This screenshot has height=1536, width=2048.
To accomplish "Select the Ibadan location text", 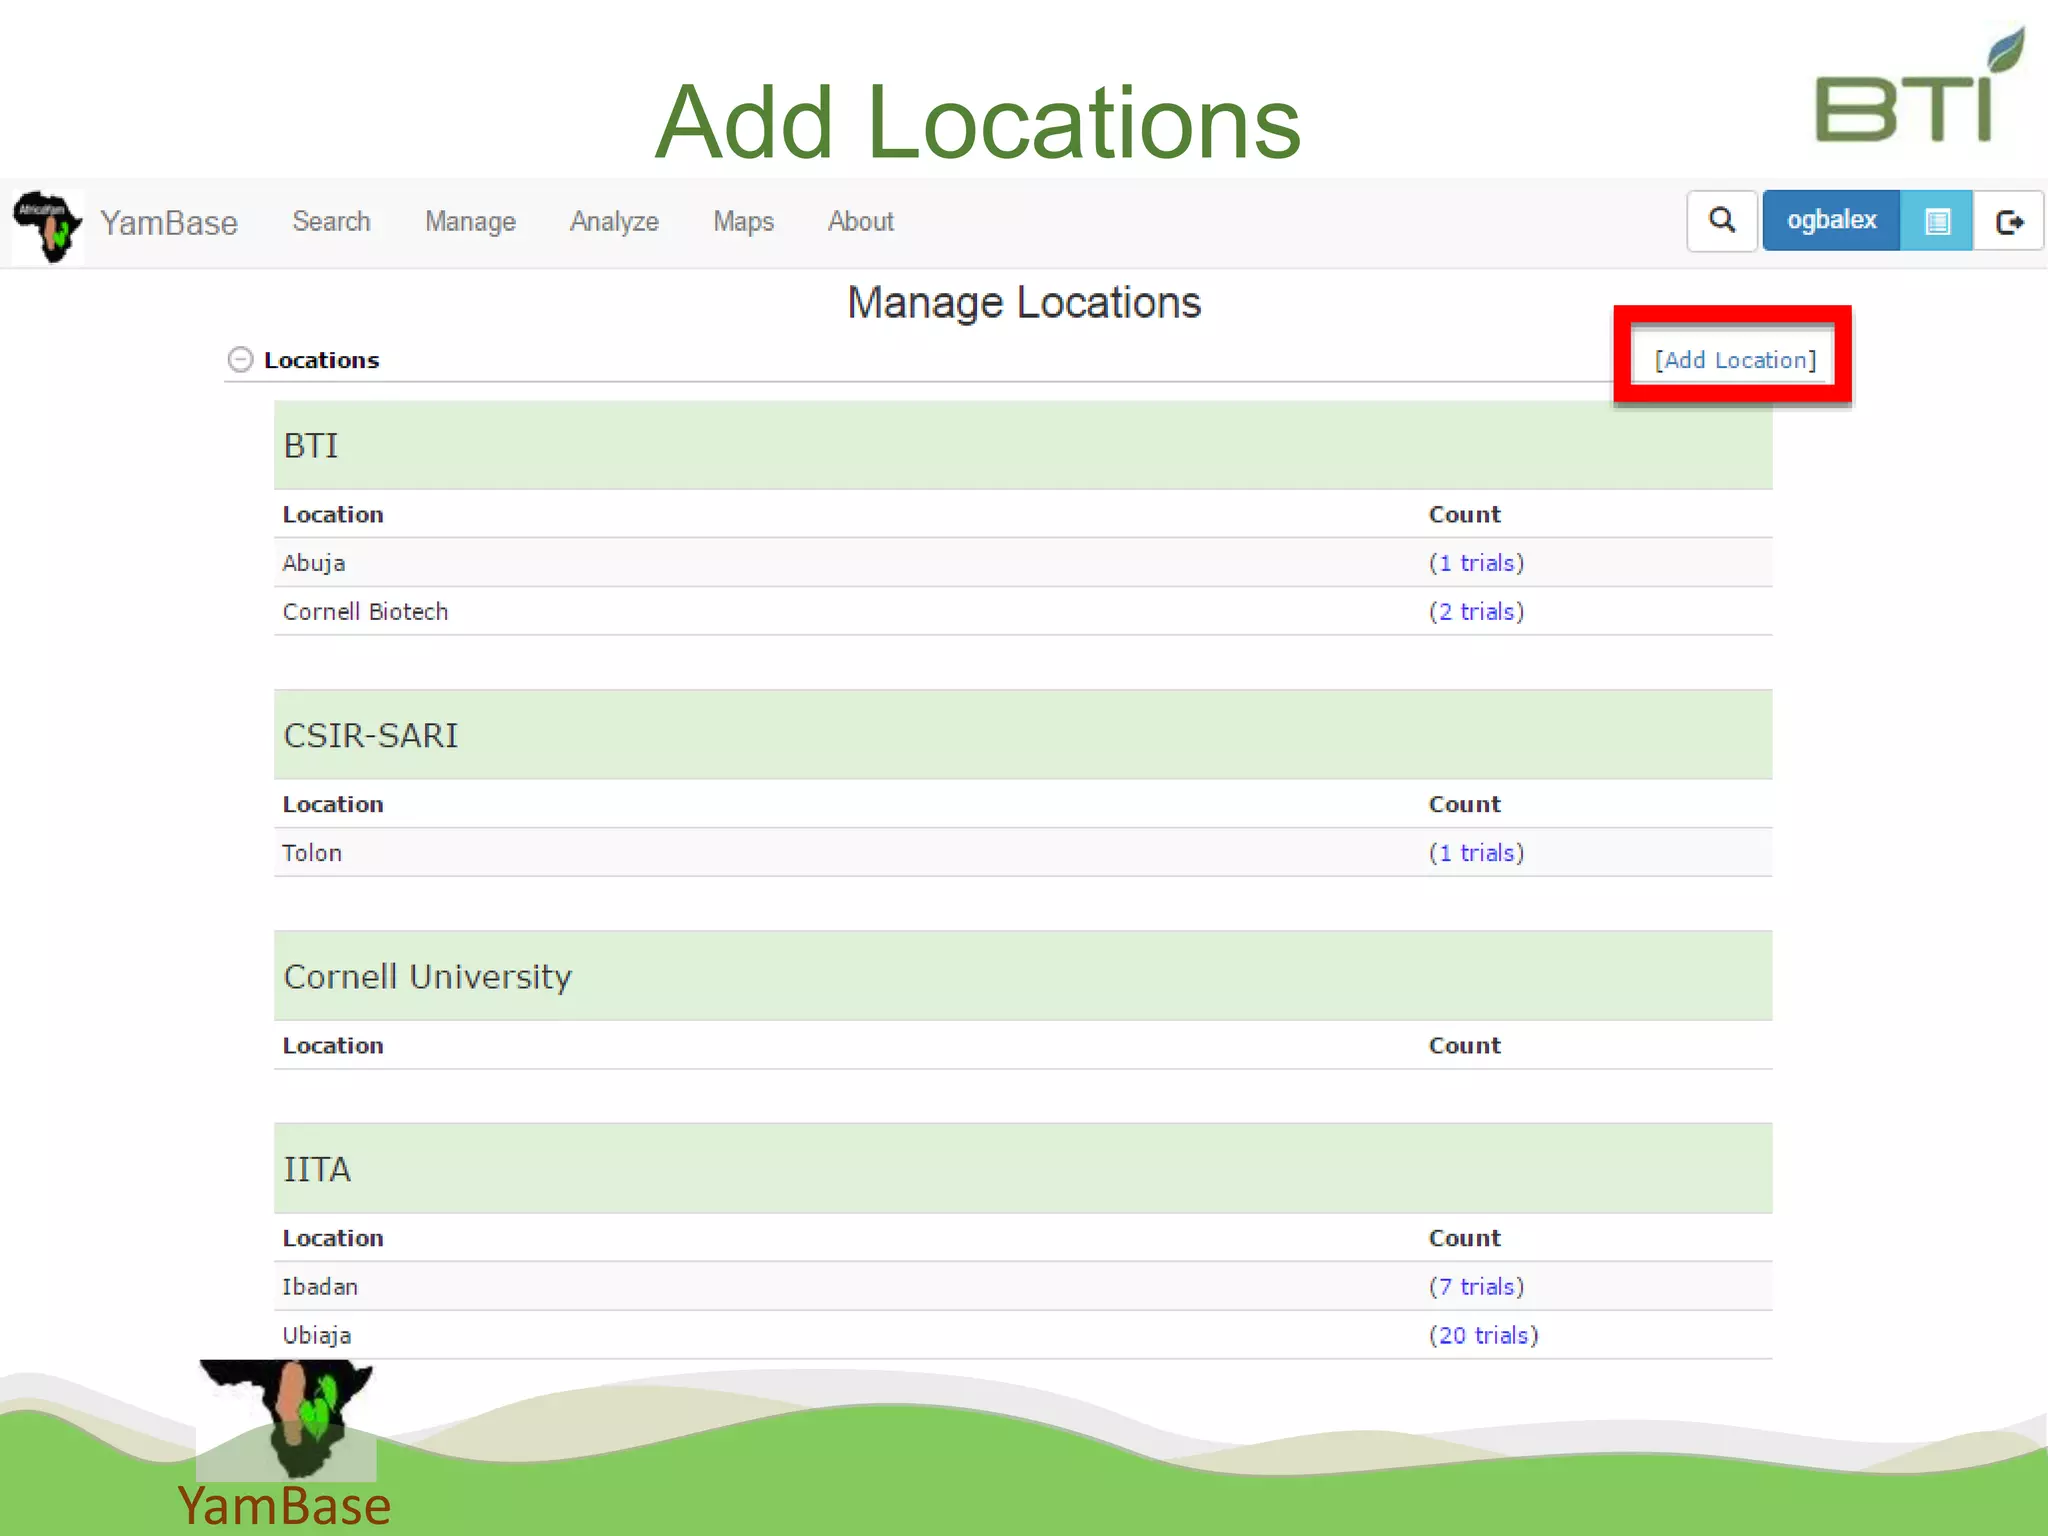I will click(320, 1287).
